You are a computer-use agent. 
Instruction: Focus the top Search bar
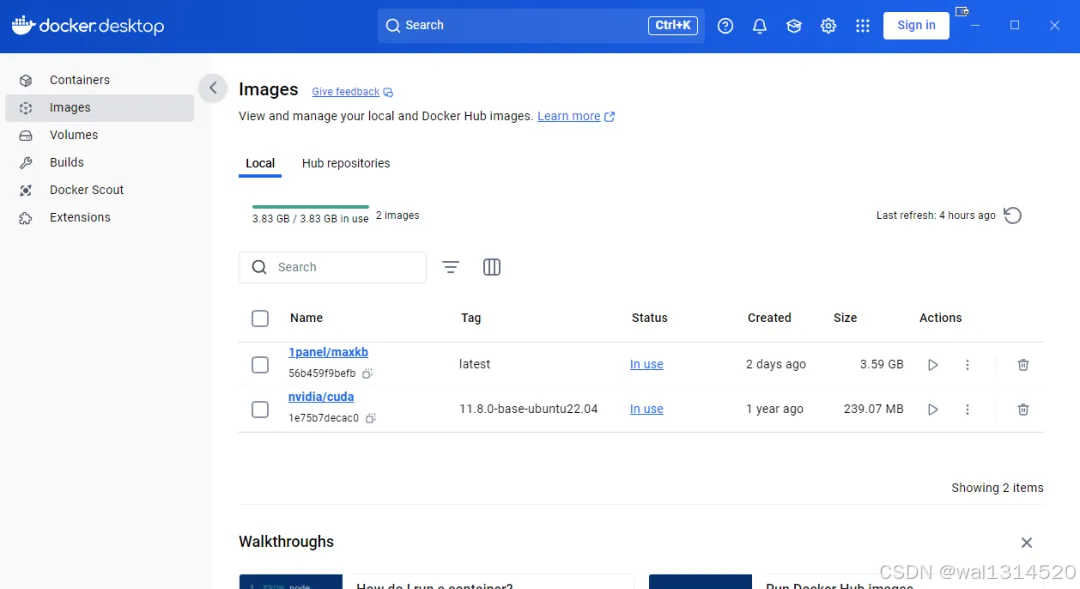[541, 25]
